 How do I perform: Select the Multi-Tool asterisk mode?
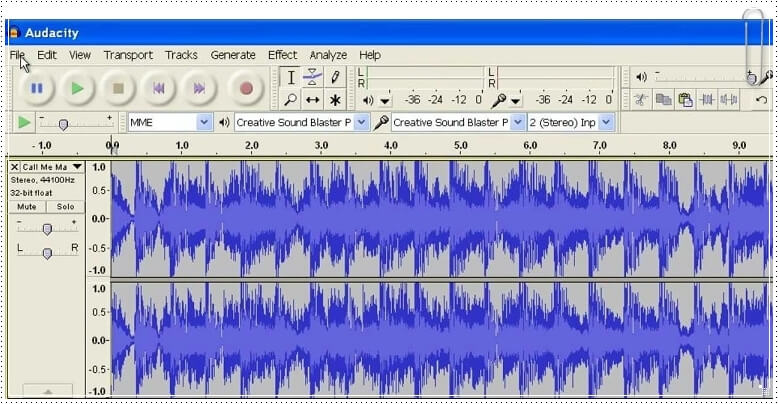tap(335, 100)
